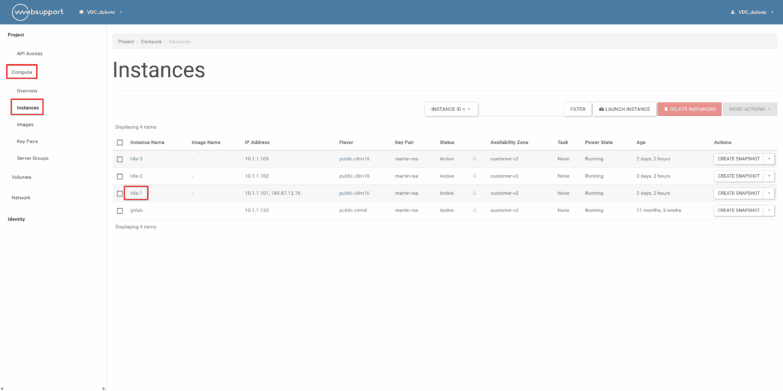Check the k8s-3 row checkbox
The image size is (783, 391).
120,159
